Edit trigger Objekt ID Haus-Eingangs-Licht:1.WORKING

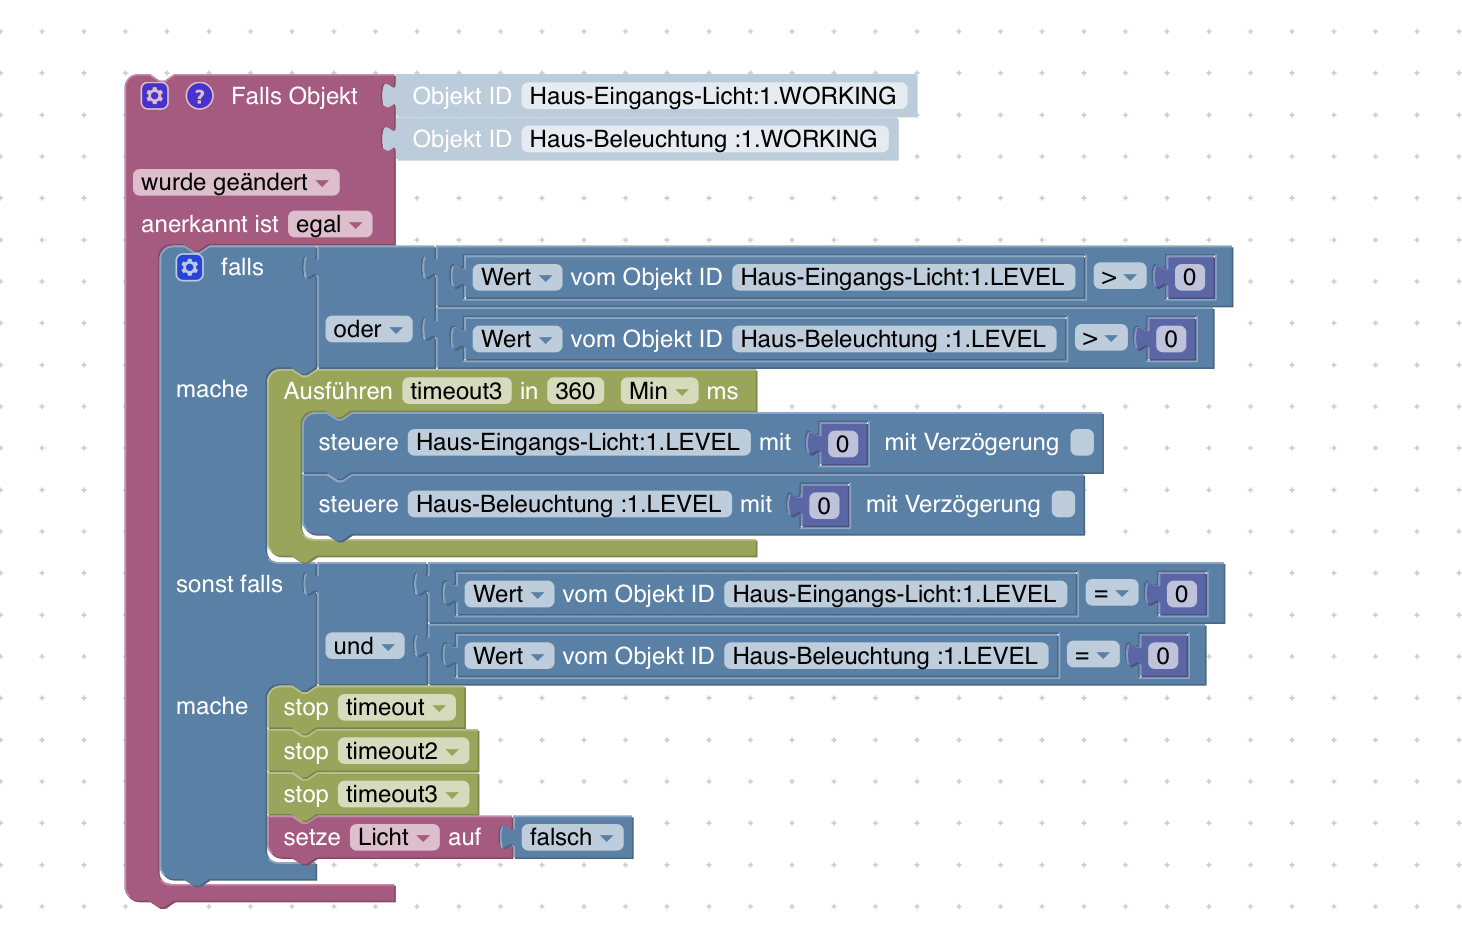point(713,96)
